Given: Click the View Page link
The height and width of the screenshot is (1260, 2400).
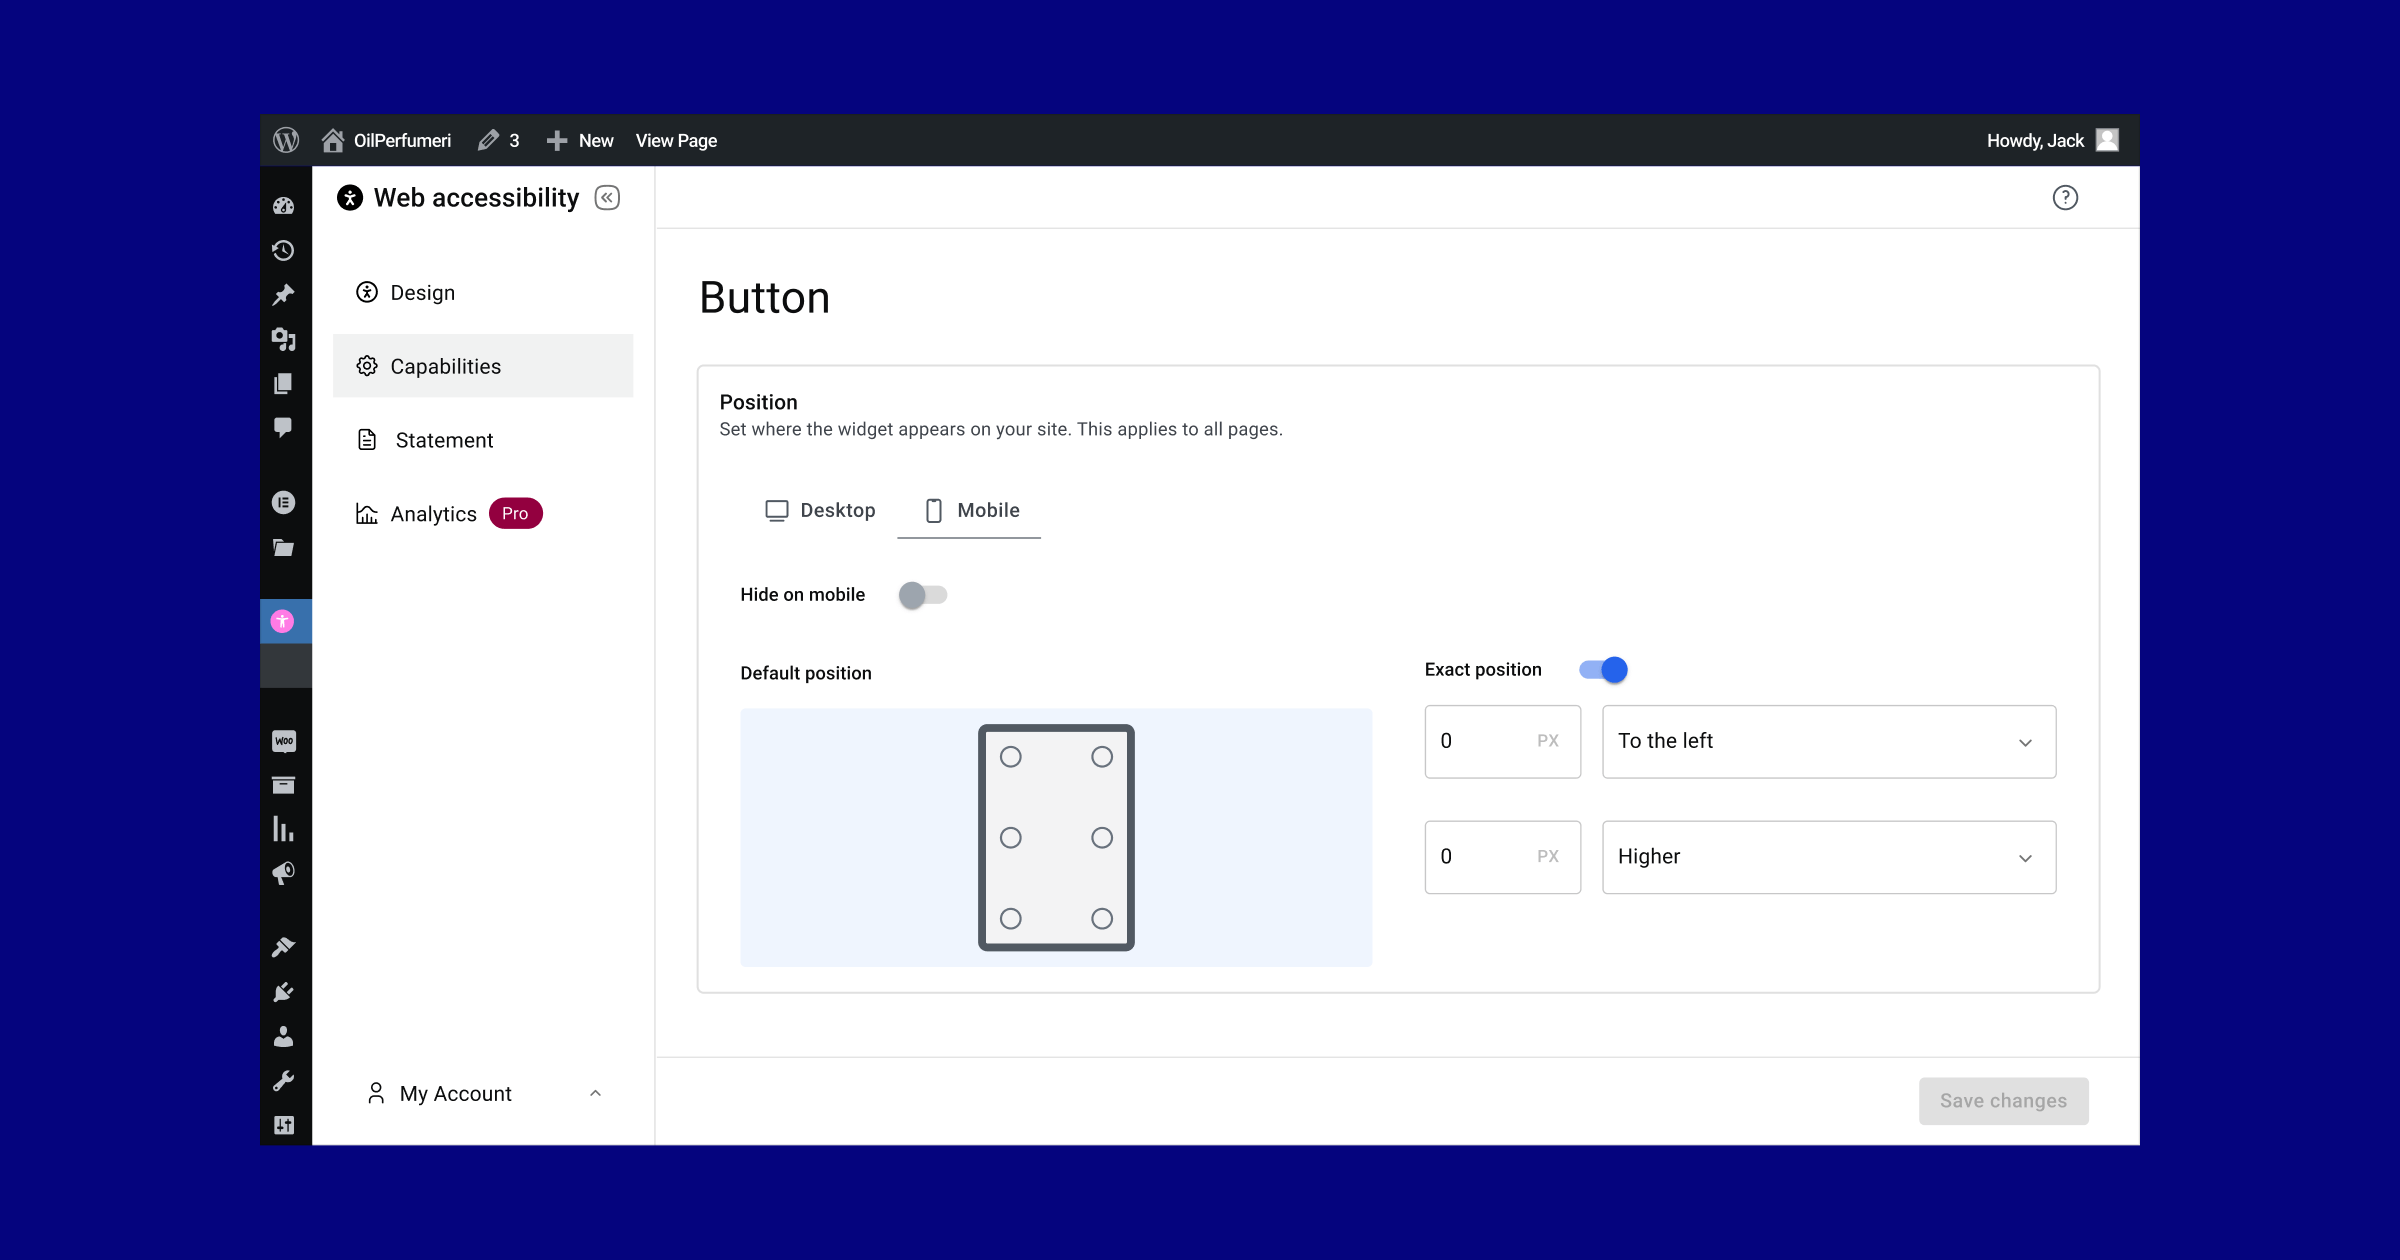Looking at the screenshot, I should 676,141.
